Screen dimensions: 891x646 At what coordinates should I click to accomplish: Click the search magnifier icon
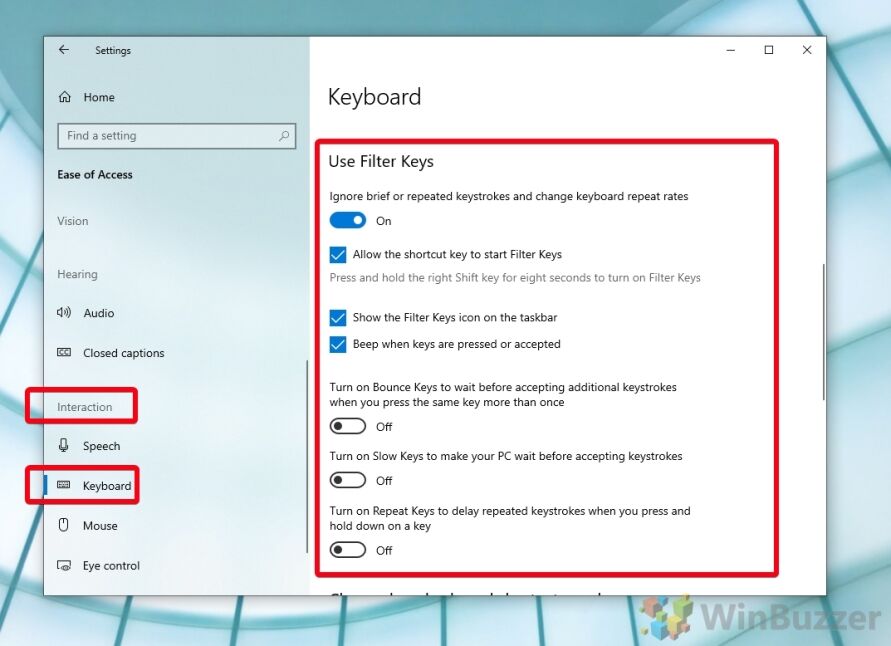click(x=284, y=136)
